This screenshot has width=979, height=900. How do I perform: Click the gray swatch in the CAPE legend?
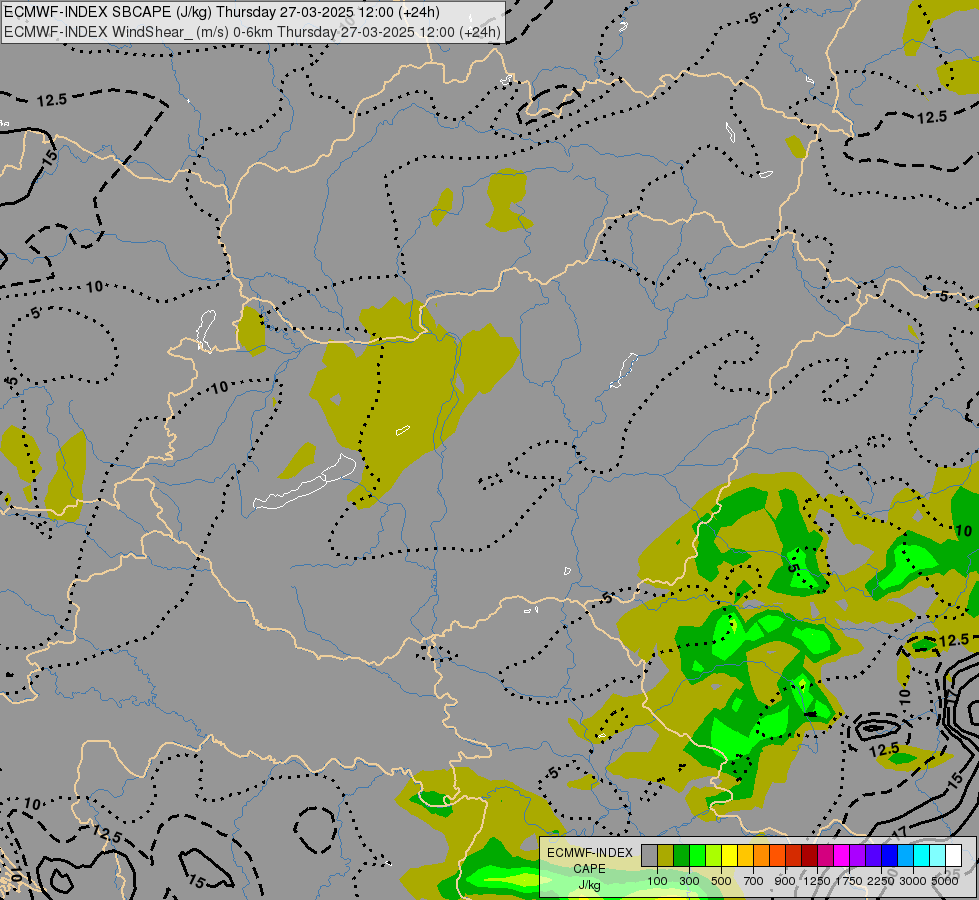[x=649, y=855]
